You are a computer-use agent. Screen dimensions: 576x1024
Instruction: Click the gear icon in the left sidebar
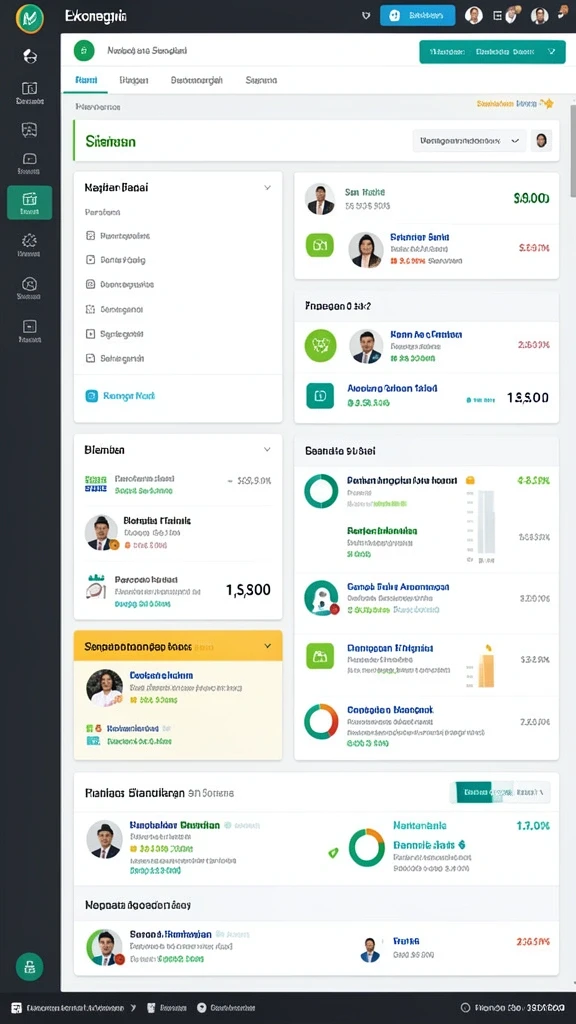point(29,240)
